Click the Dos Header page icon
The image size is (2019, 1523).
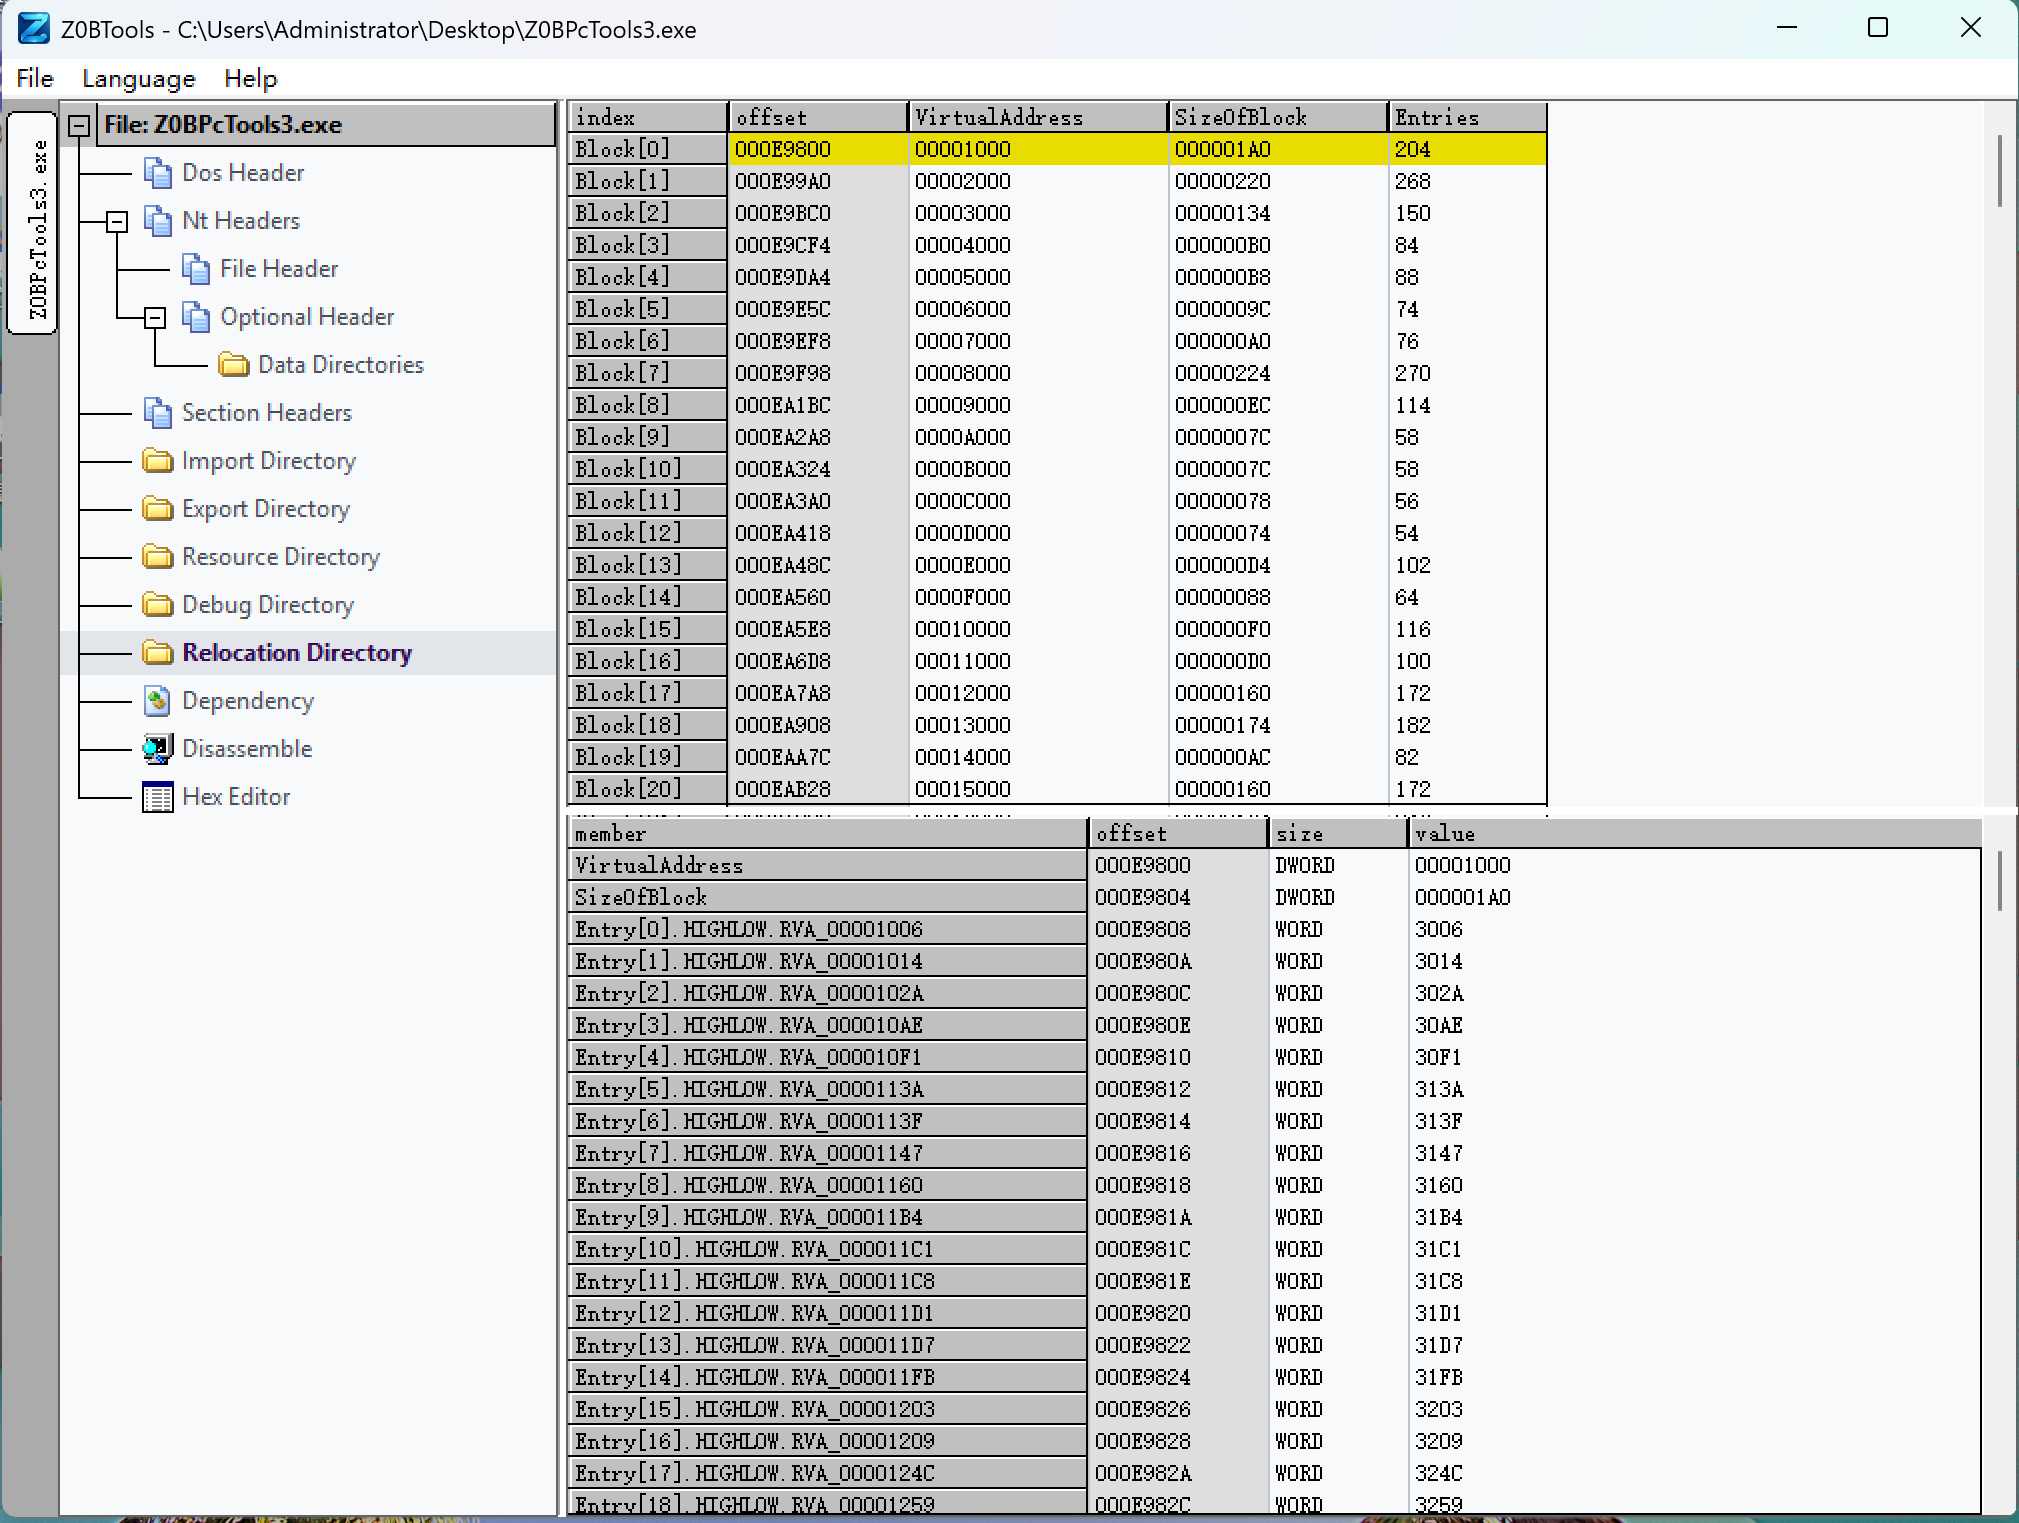click(157, 172)
